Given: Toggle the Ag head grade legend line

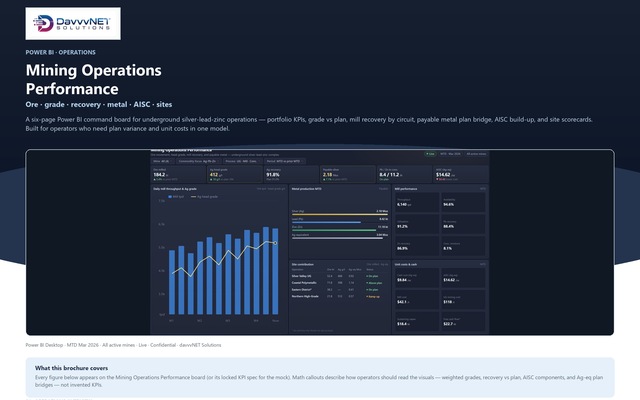Looking at the screenshot, I should 204,197.
